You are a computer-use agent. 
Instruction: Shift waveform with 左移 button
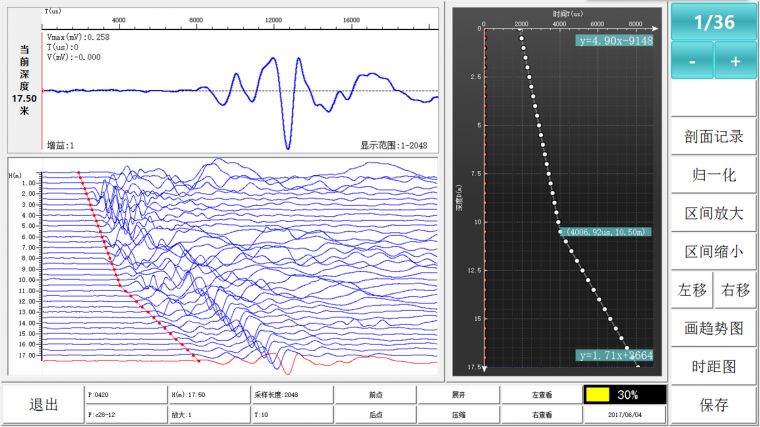click(692, 290)
